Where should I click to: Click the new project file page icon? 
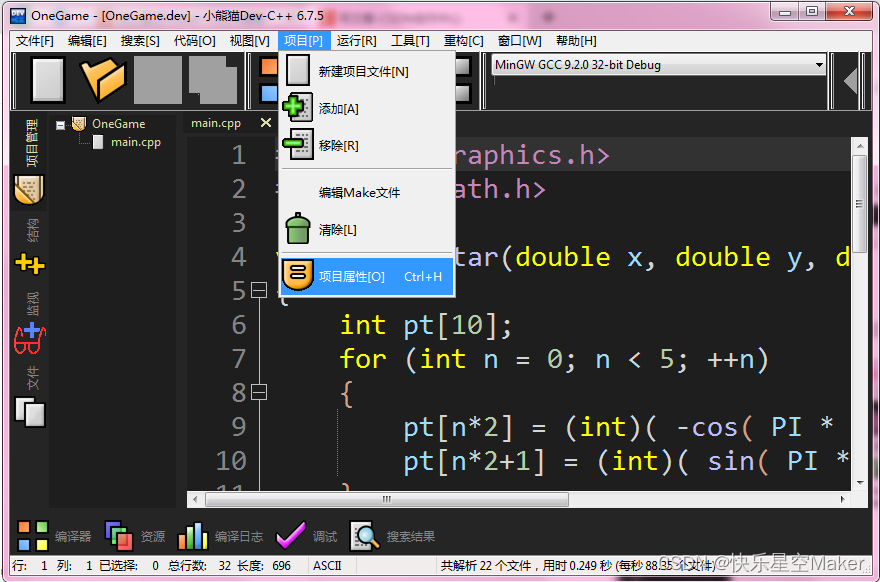pyautogui.click(x=297, y=71)
